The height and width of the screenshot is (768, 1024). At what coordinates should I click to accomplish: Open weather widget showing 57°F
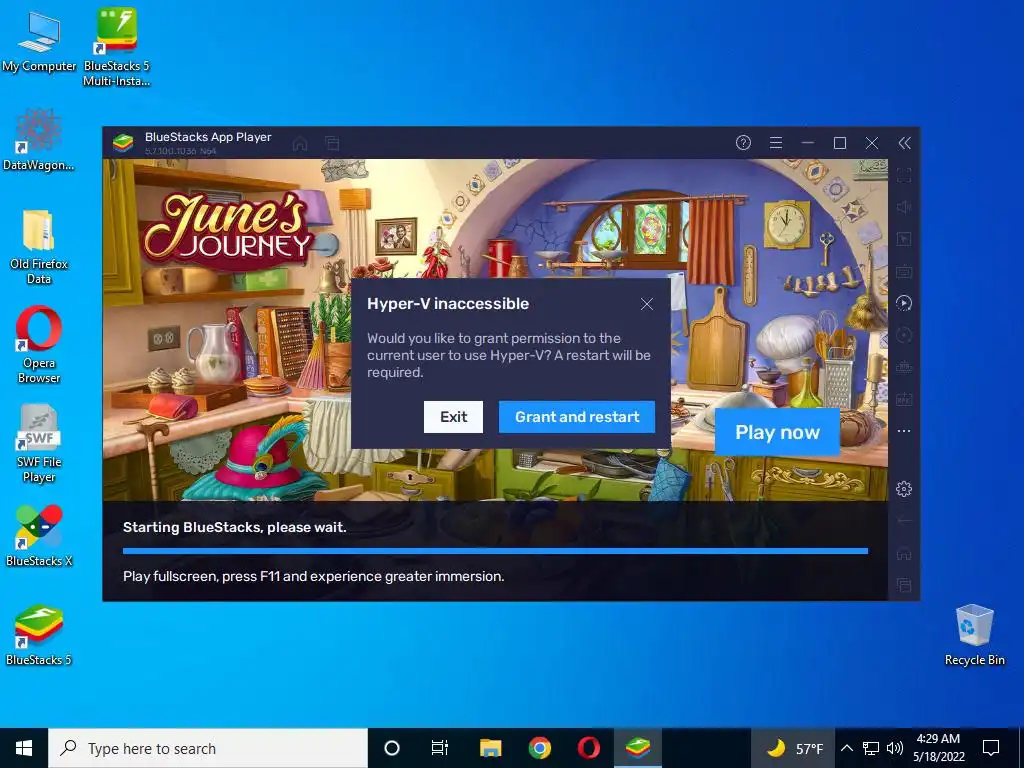coord(793,748)
